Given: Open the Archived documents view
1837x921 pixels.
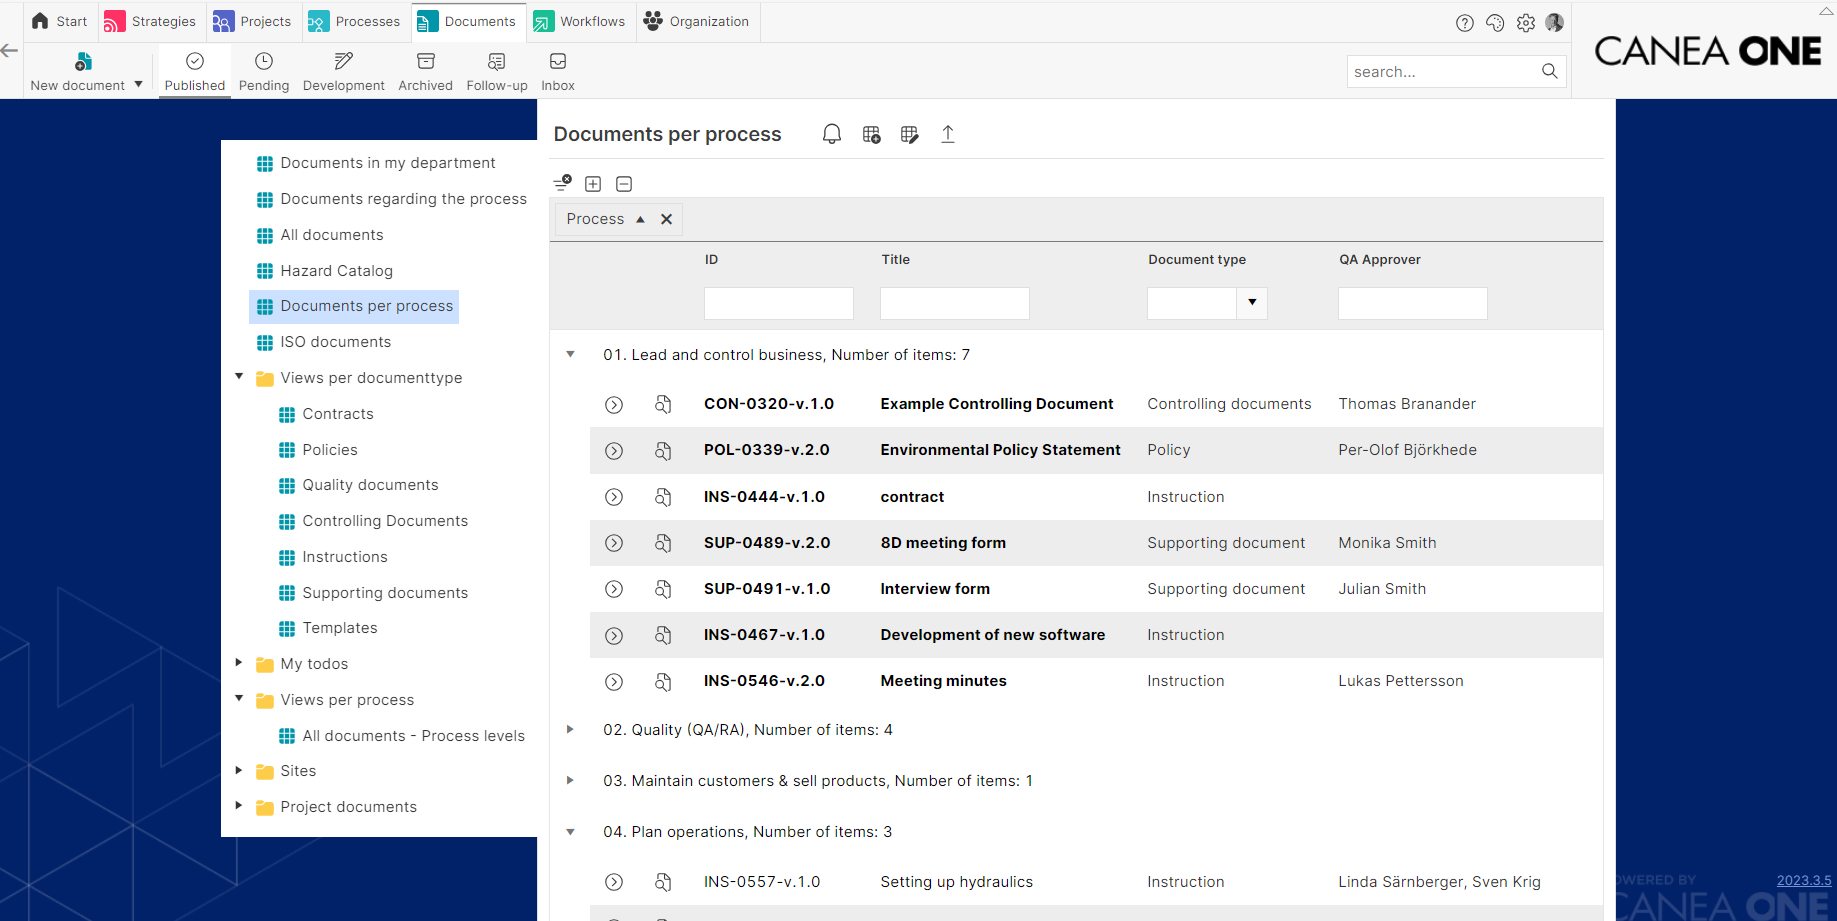Looking at the screenshot, I should (425, 72).
